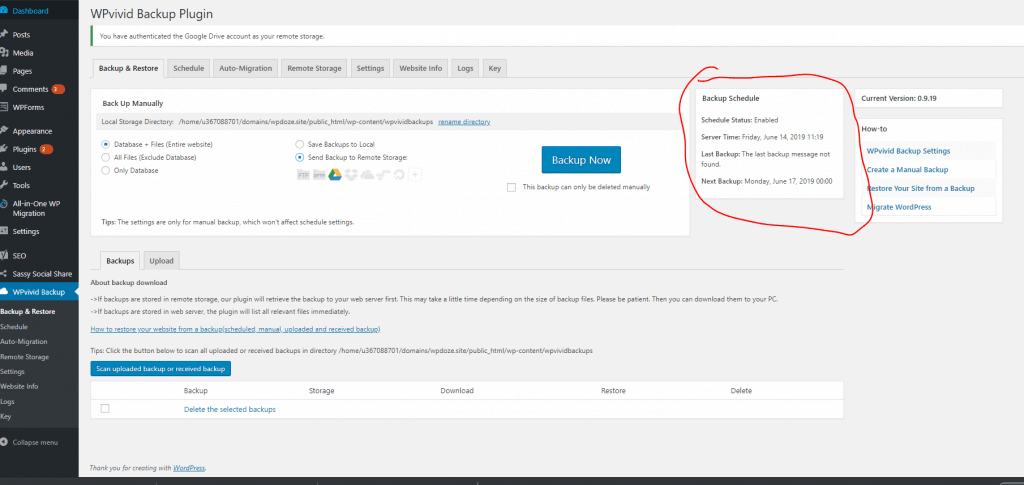This screenshot has height=485, width=1024.
Task: Select the DigitalOcean Spaces storage icon
Action: point(399,175)
